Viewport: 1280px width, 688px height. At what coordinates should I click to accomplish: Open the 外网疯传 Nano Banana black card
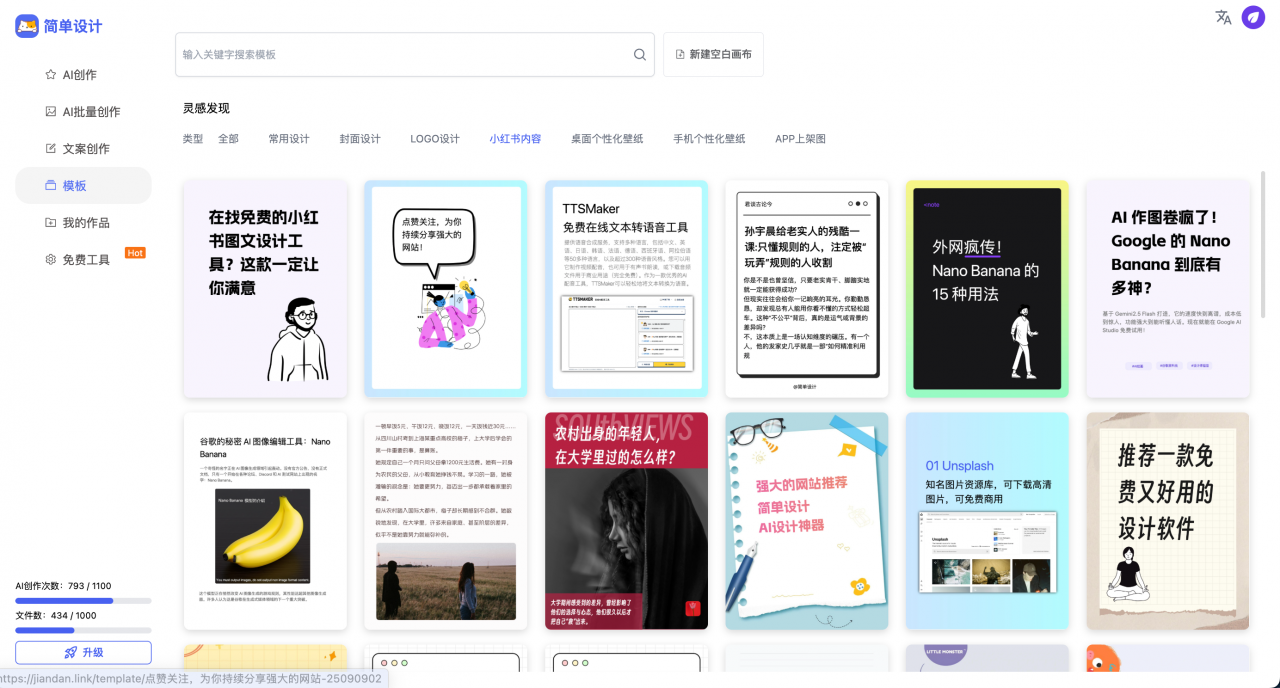pos(987,289)
